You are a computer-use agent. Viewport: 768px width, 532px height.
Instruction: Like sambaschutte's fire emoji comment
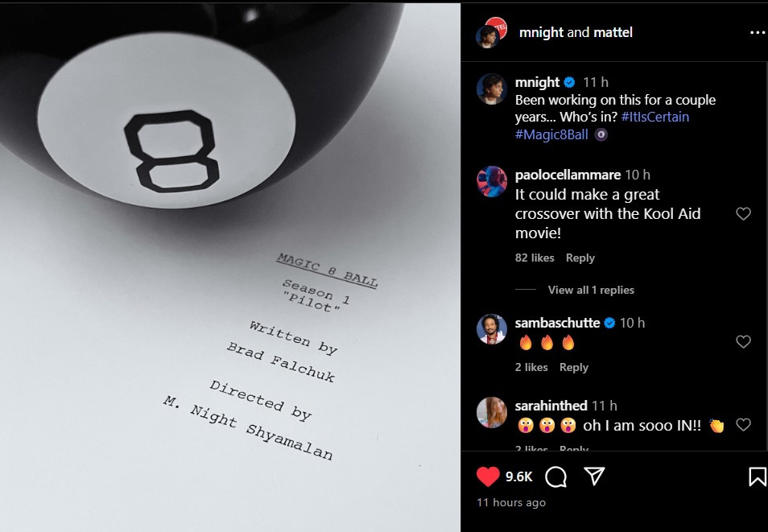[744, 341]
